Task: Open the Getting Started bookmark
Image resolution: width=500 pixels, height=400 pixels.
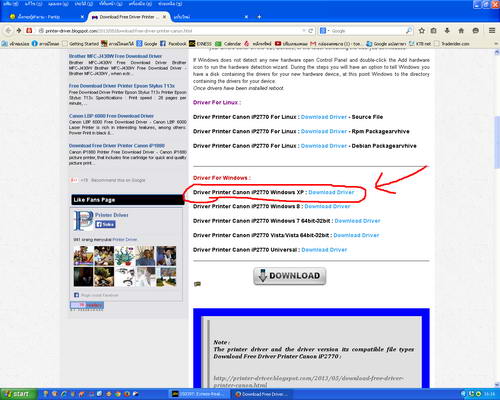Action: click(81, 44)
